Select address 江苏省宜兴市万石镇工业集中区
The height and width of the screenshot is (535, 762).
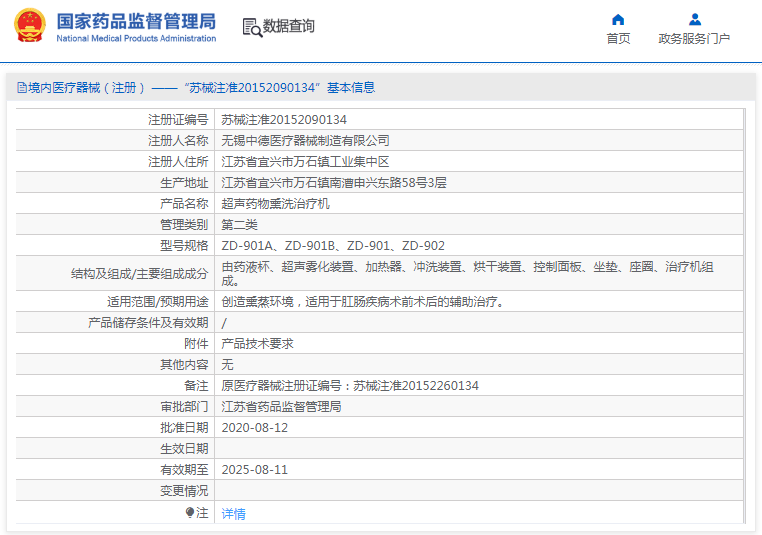[305, 161]
